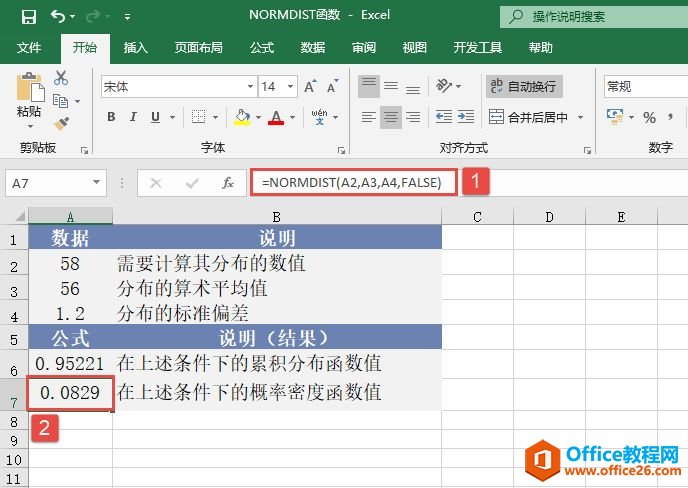The width and height of the screenshot is (688, 488).
Task: Open the Undo history dropdown arrow
Action: tap(73, 17)
